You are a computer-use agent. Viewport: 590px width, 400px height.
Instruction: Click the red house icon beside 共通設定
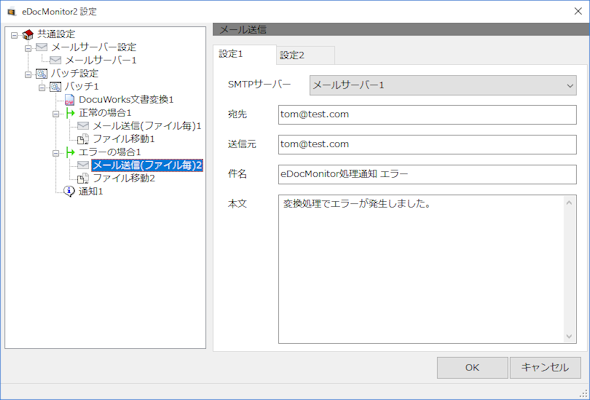[28, 35]
